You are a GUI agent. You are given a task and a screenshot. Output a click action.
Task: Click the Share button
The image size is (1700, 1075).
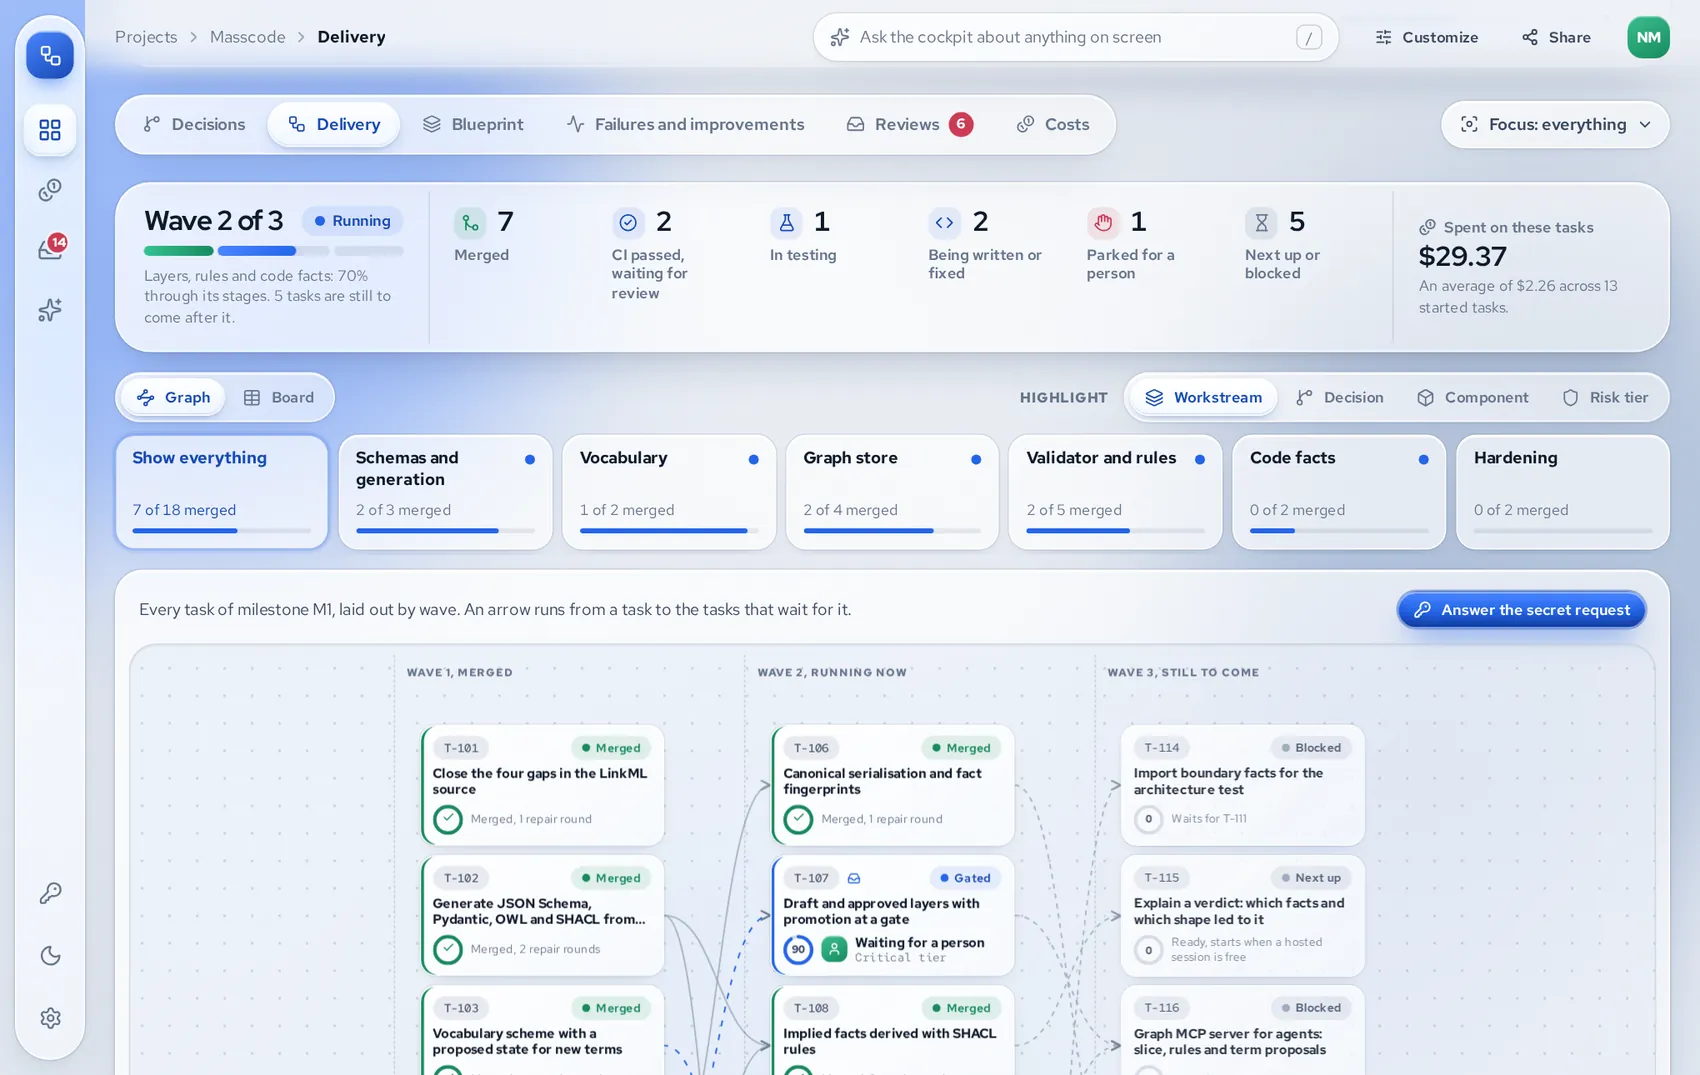coord(1556,37)
